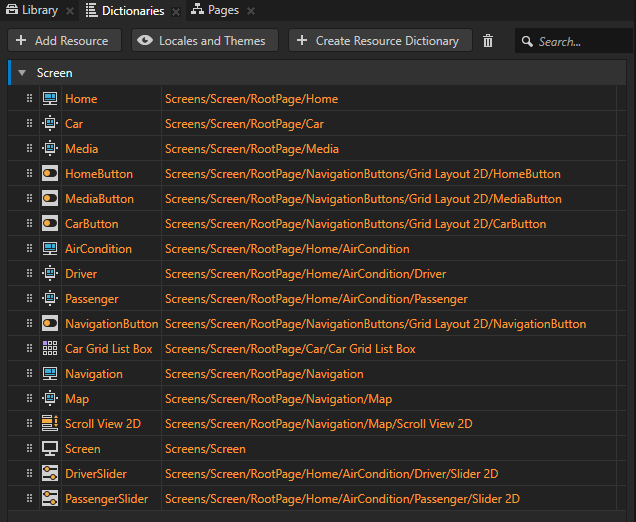Collapse the Screen dictionary section
This screenshot has height=522, width=636.
[22, 73]
